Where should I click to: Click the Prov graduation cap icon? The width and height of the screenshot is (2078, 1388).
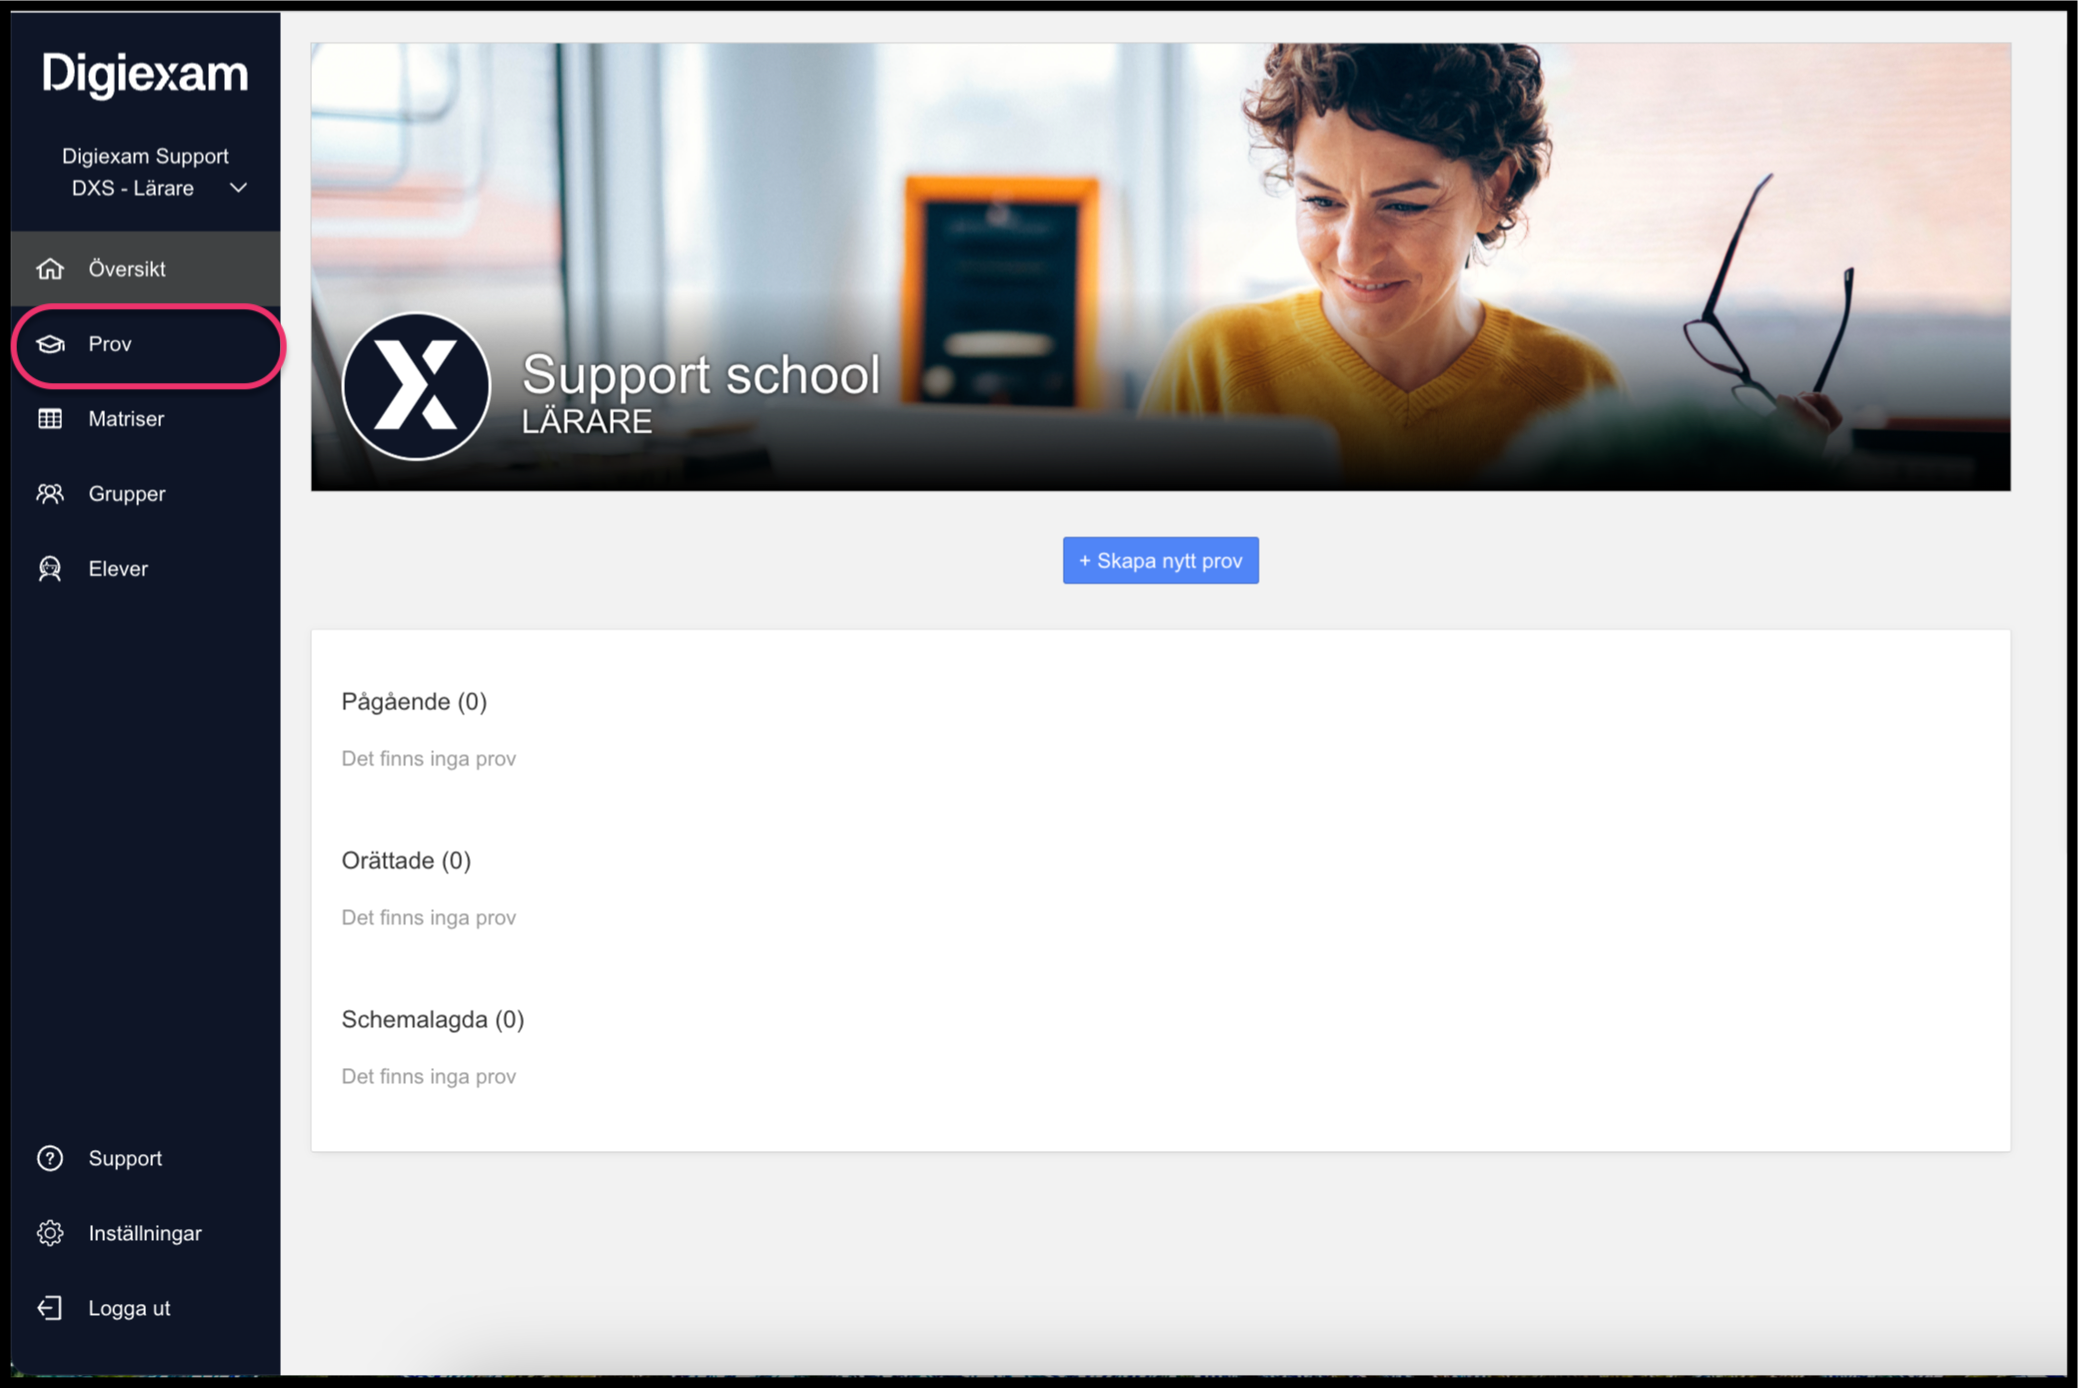click(50, 344)
